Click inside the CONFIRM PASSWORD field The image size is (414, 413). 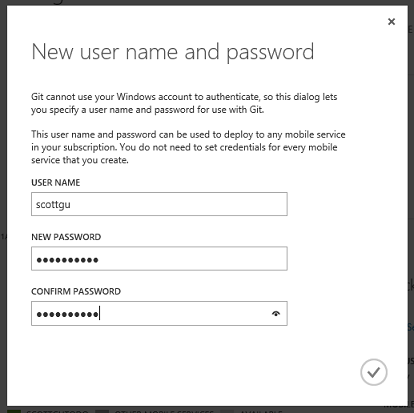coord(159,313)
